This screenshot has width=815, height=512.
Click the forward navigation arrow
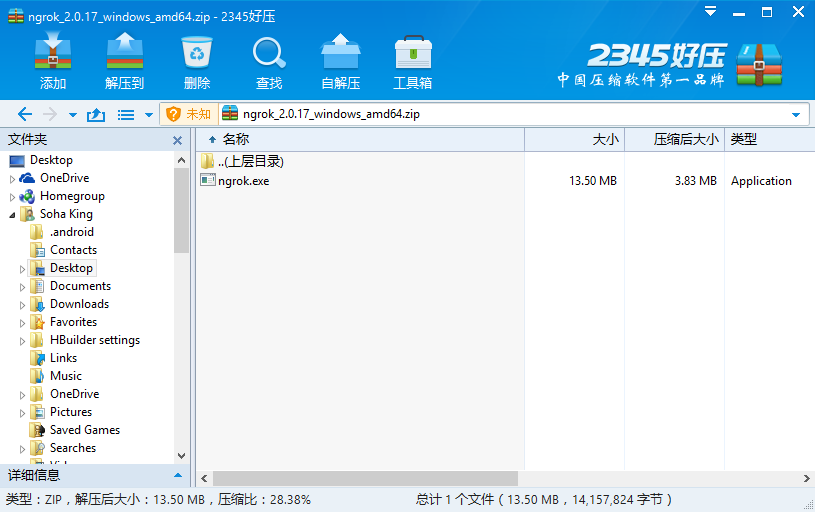click(x=50, y=114)
